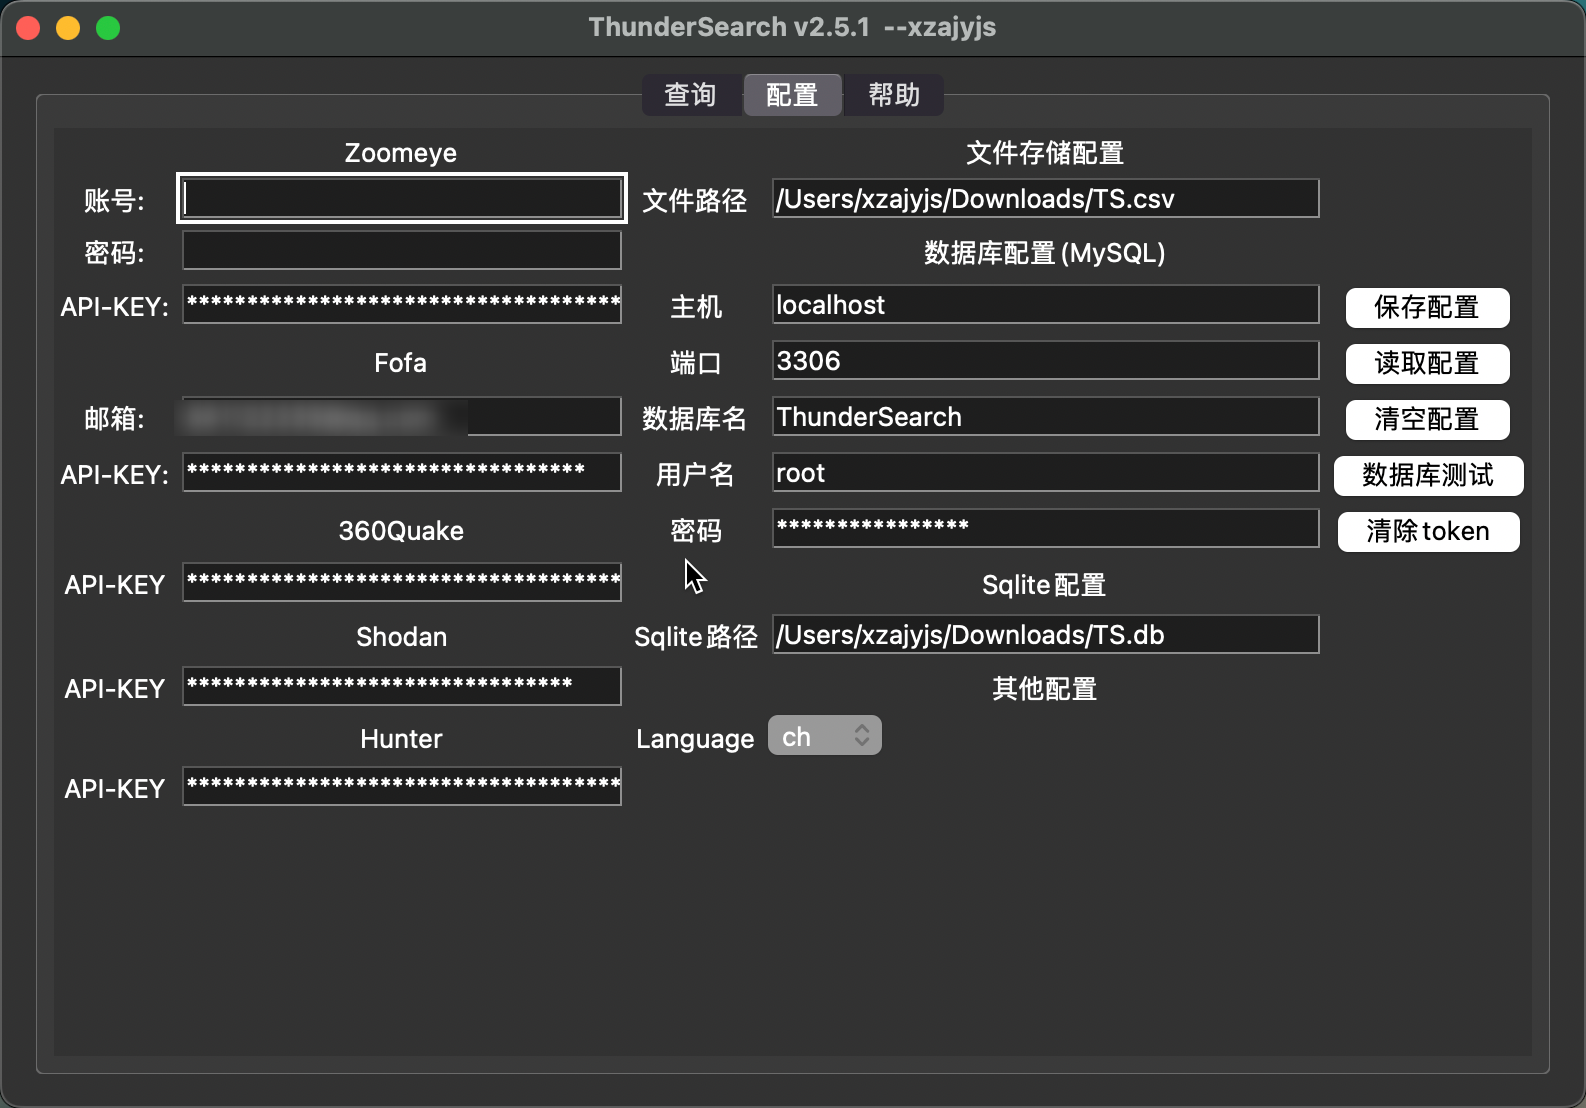1586x1108 pixels.
Task: Click the 清除token button
Action: point(1428,531)
